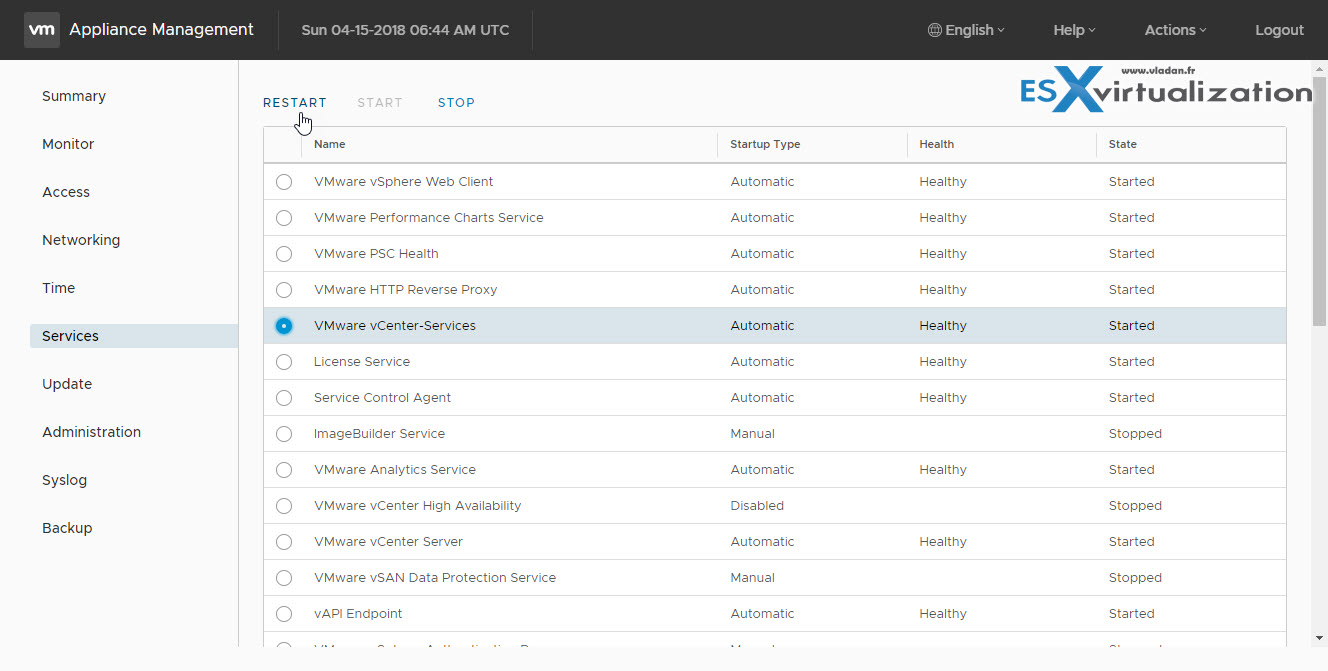Select the vAPI Endpoint radio button
The height and width of the screenshot is (671, 1328).
(284, 614)
